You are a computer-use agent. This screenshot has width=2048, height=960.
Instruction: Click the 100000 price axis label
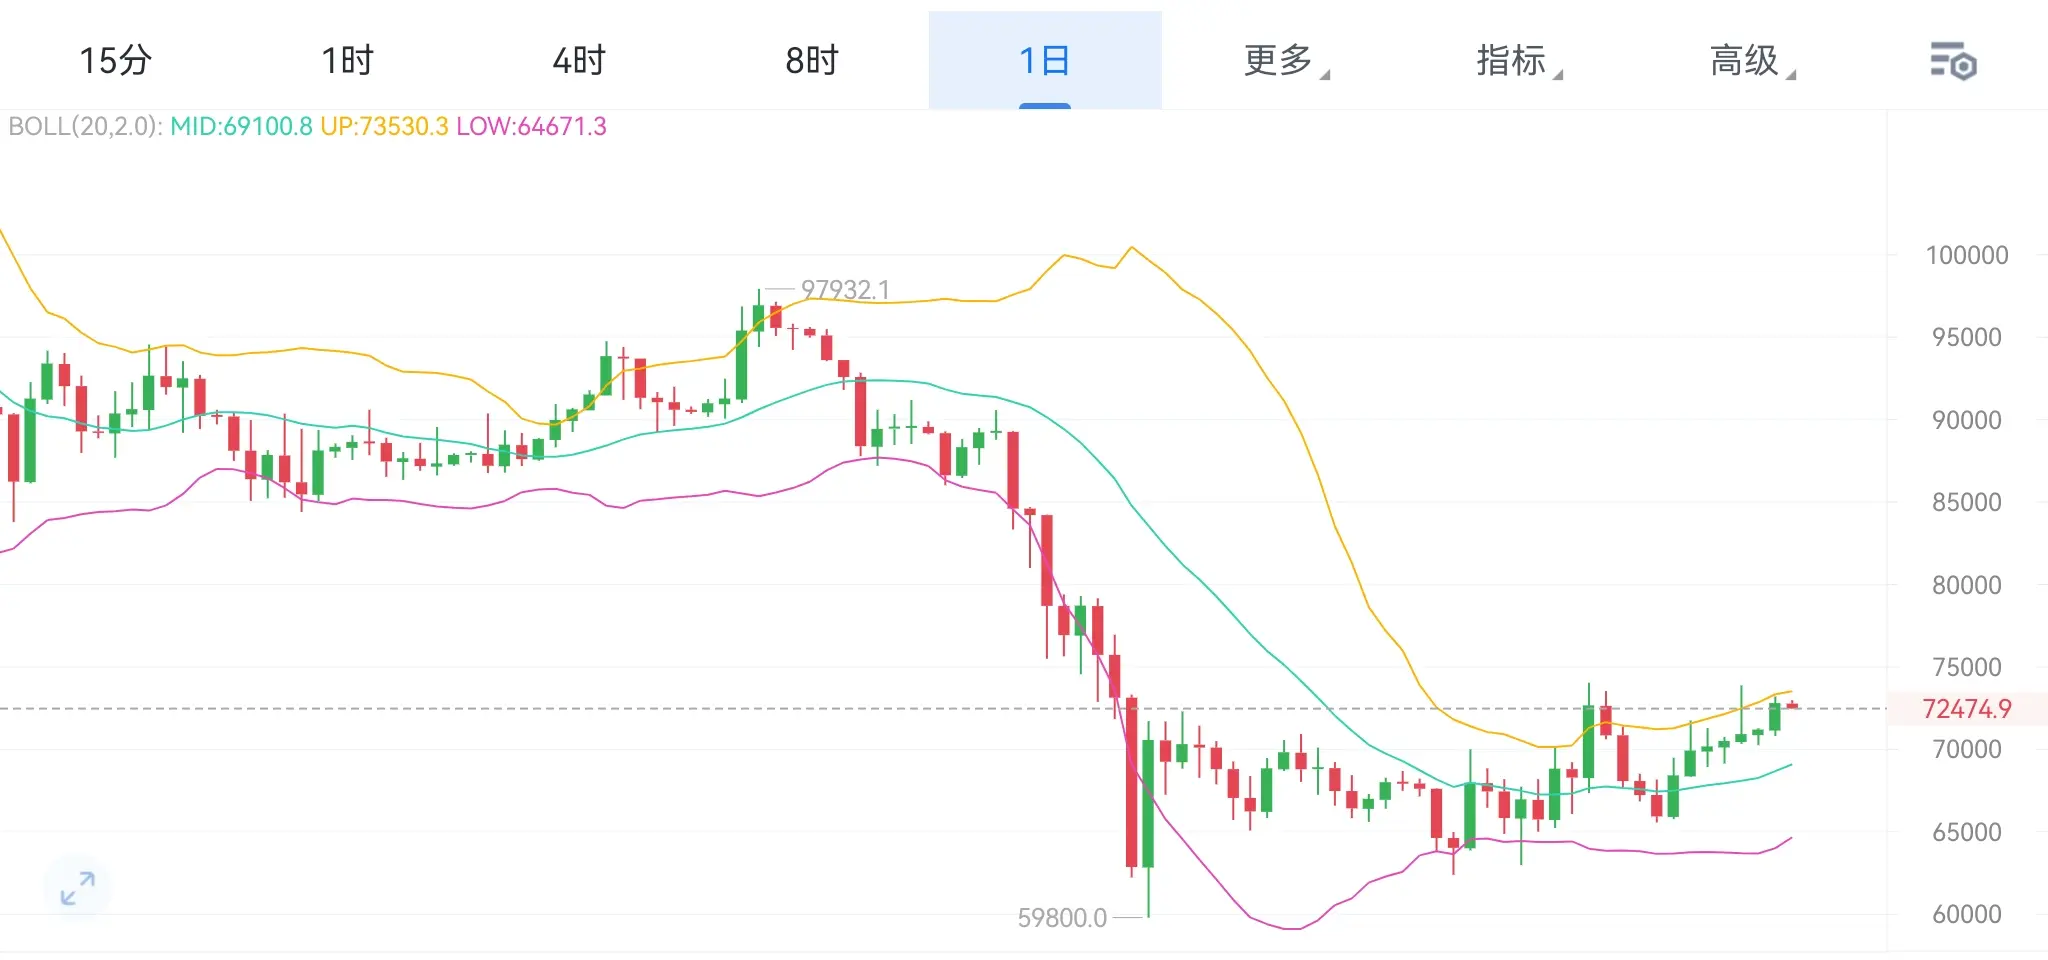click(x=1966, y=255)
